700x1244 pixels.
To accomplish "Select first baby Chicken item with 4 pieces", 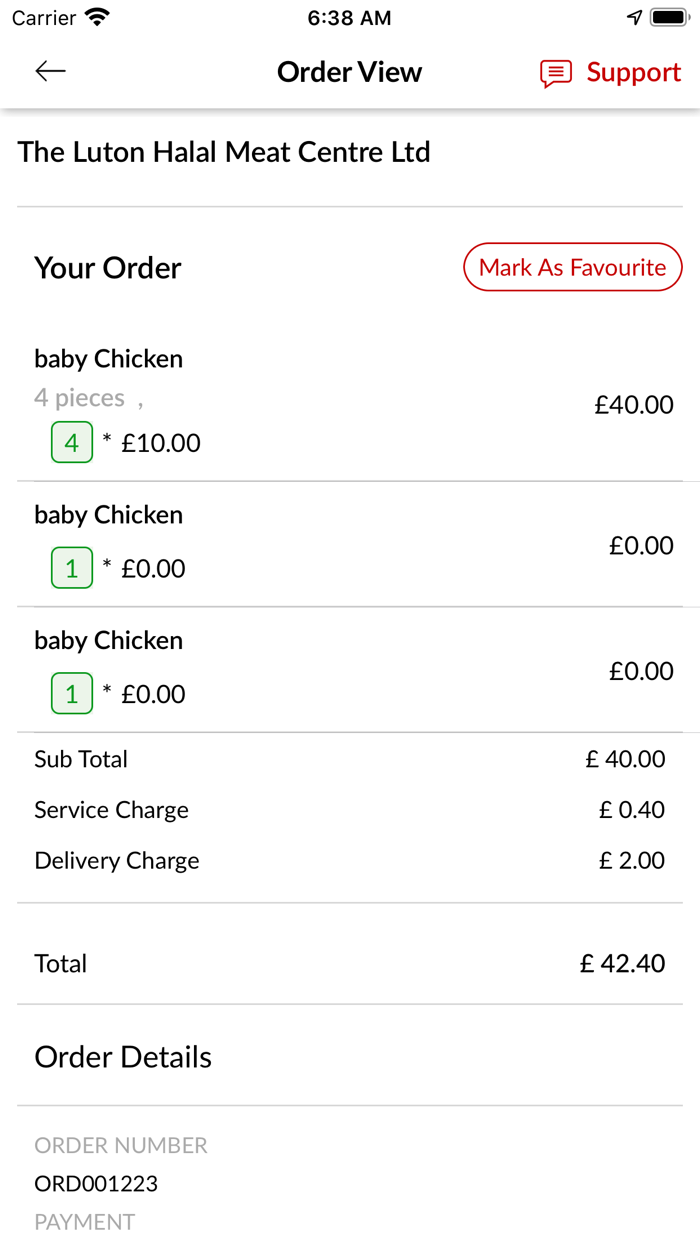I will pyautogui.click(x=108, y=359).
